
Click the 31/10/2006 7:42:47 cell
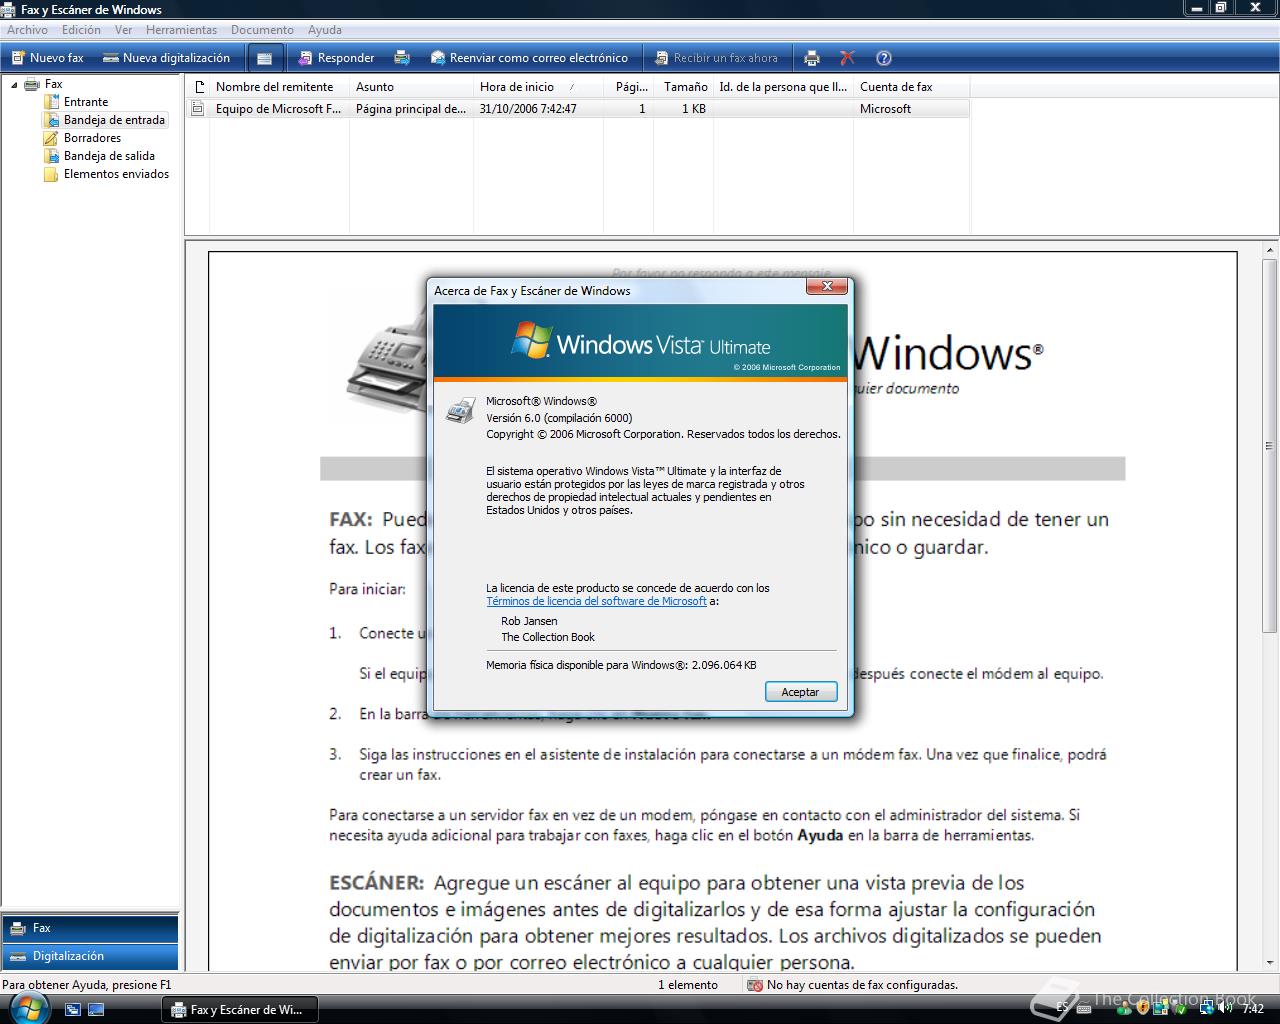(528, 109)
